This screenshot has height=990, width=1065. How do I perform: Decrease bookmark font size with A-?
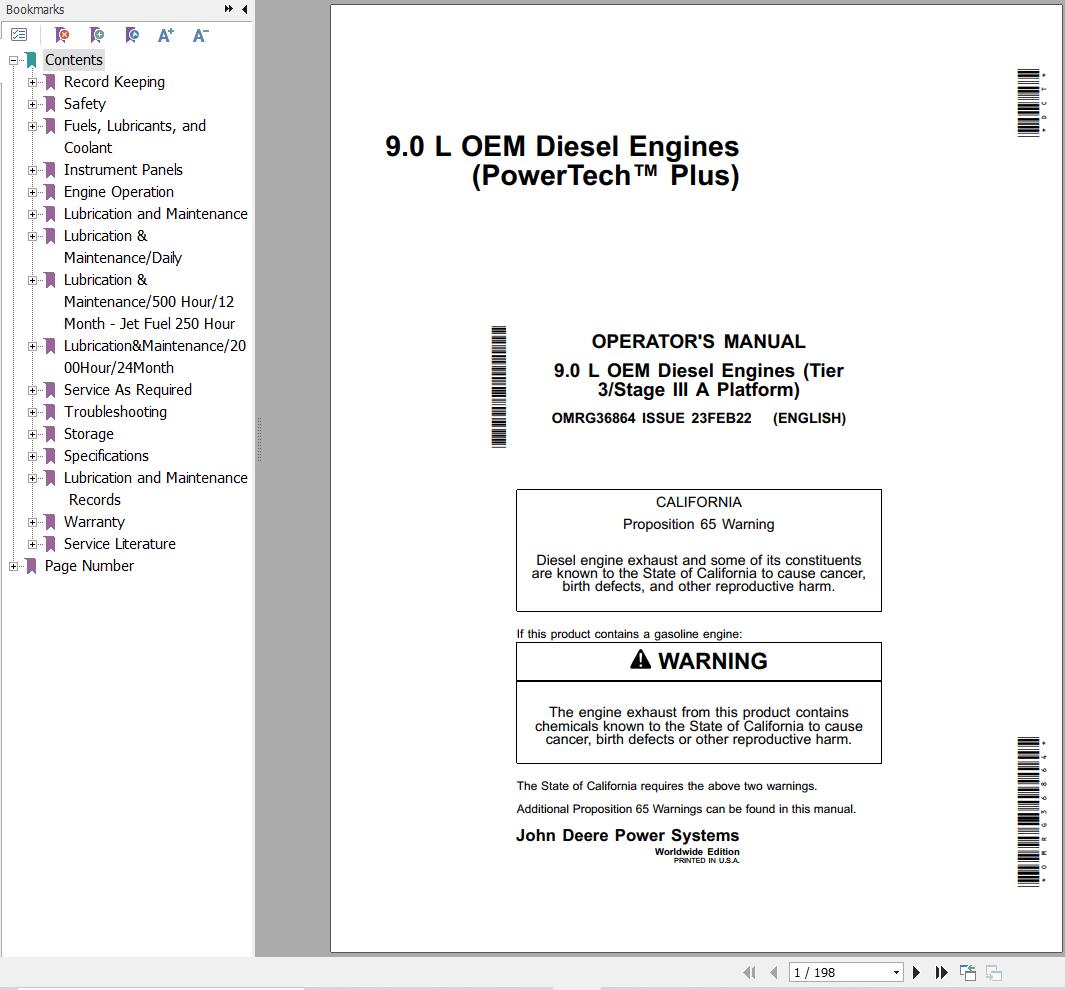200,35
